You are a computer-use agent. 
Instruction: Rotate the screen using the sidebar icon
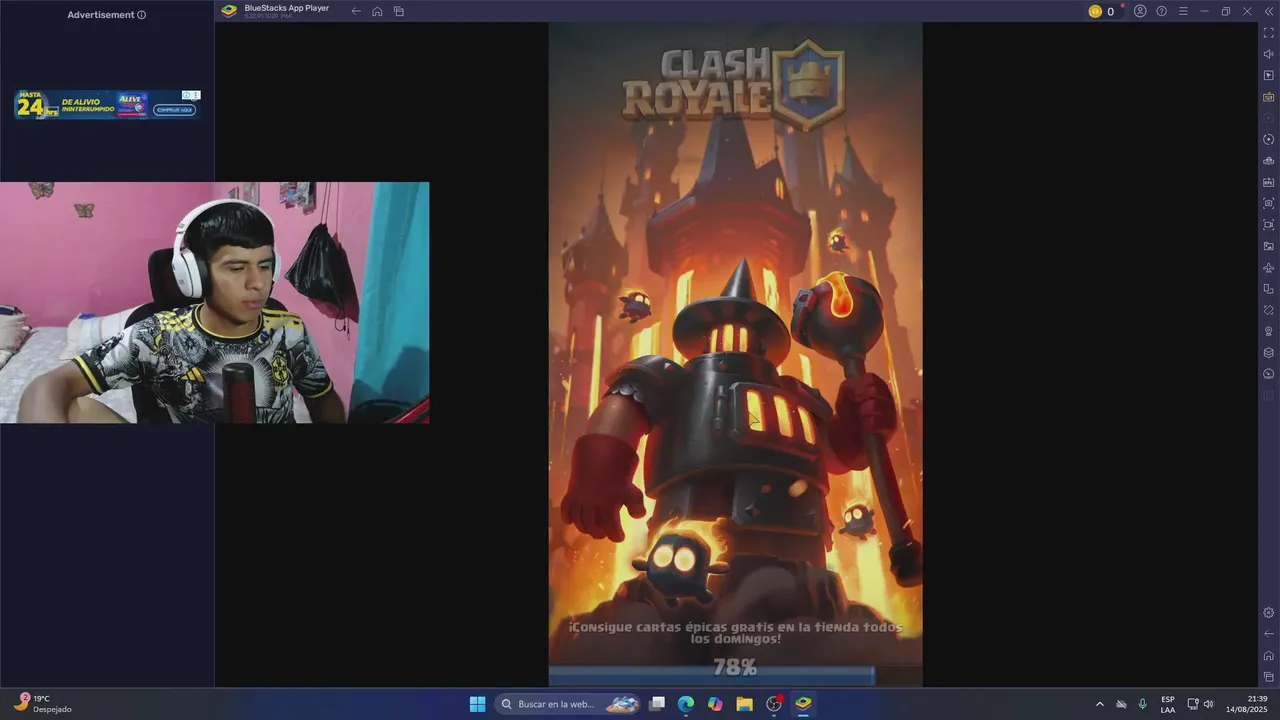point(1268,310)
